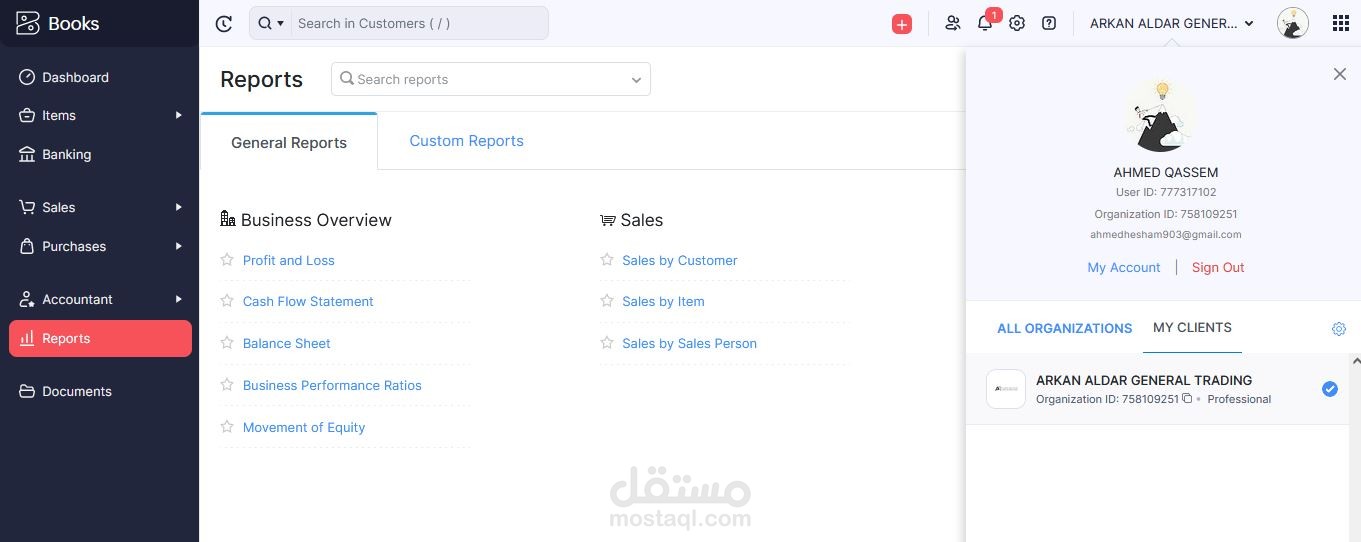The height and width of the screenshot is (542, 1361).
Task: Open recent activity history clock icon
Action: click(224, 23)
